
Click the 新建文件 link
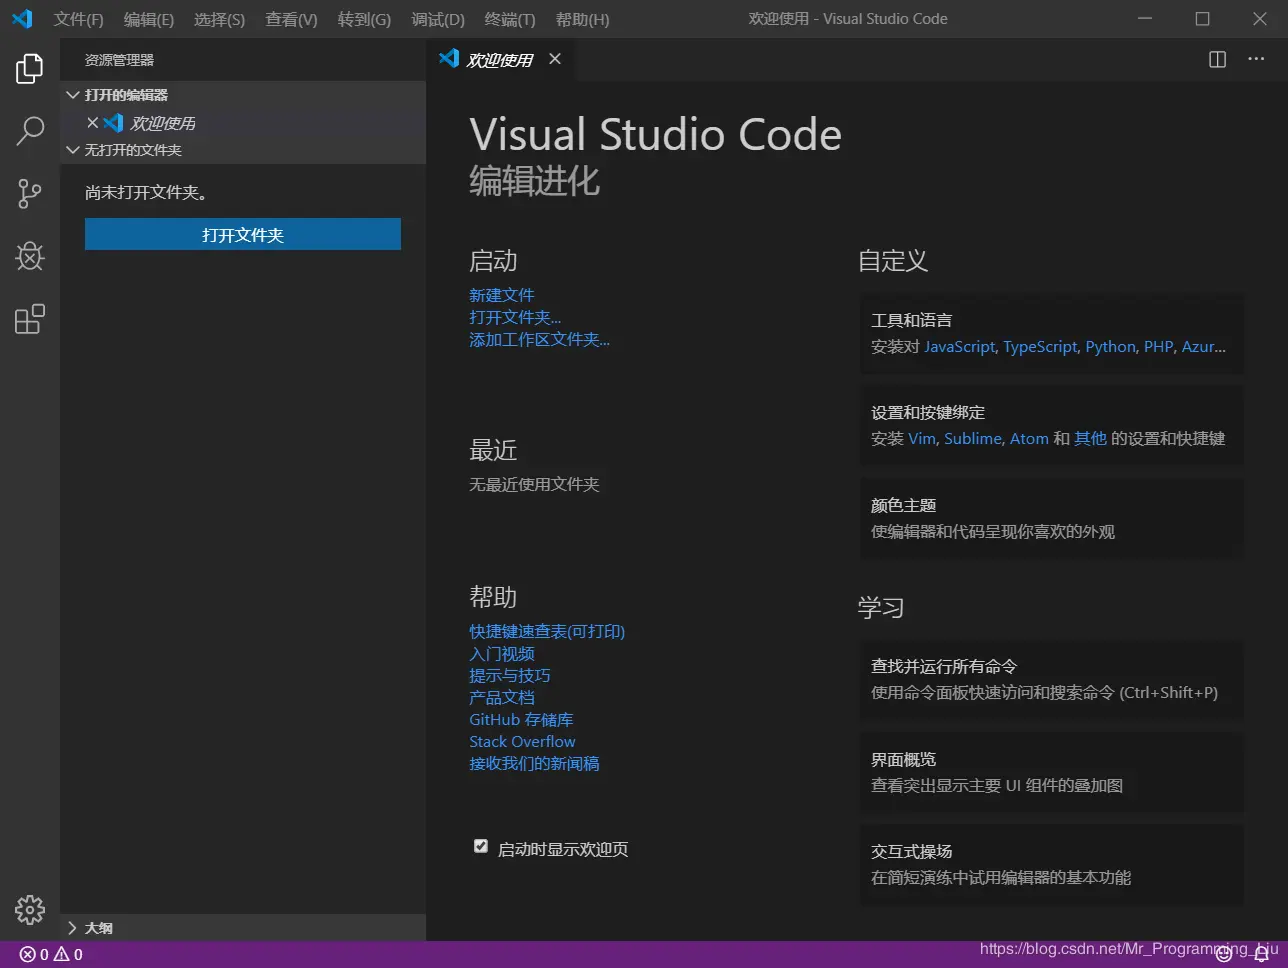click(x=502, y=295)
